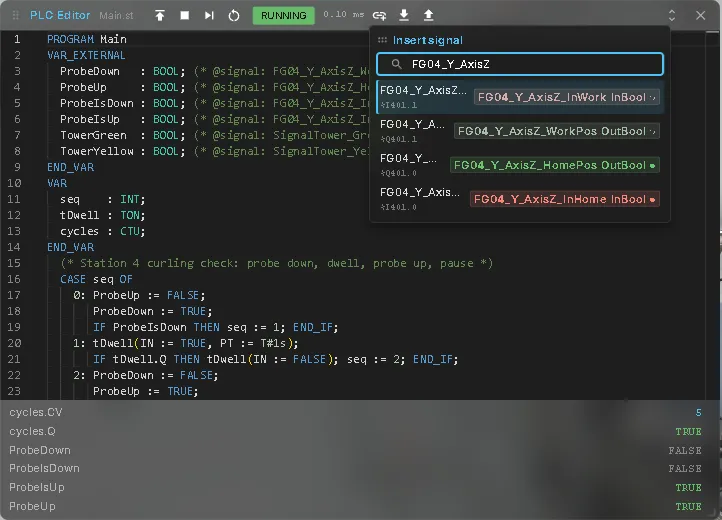Click the cycles.CV watch row

[x=355, y=412]
